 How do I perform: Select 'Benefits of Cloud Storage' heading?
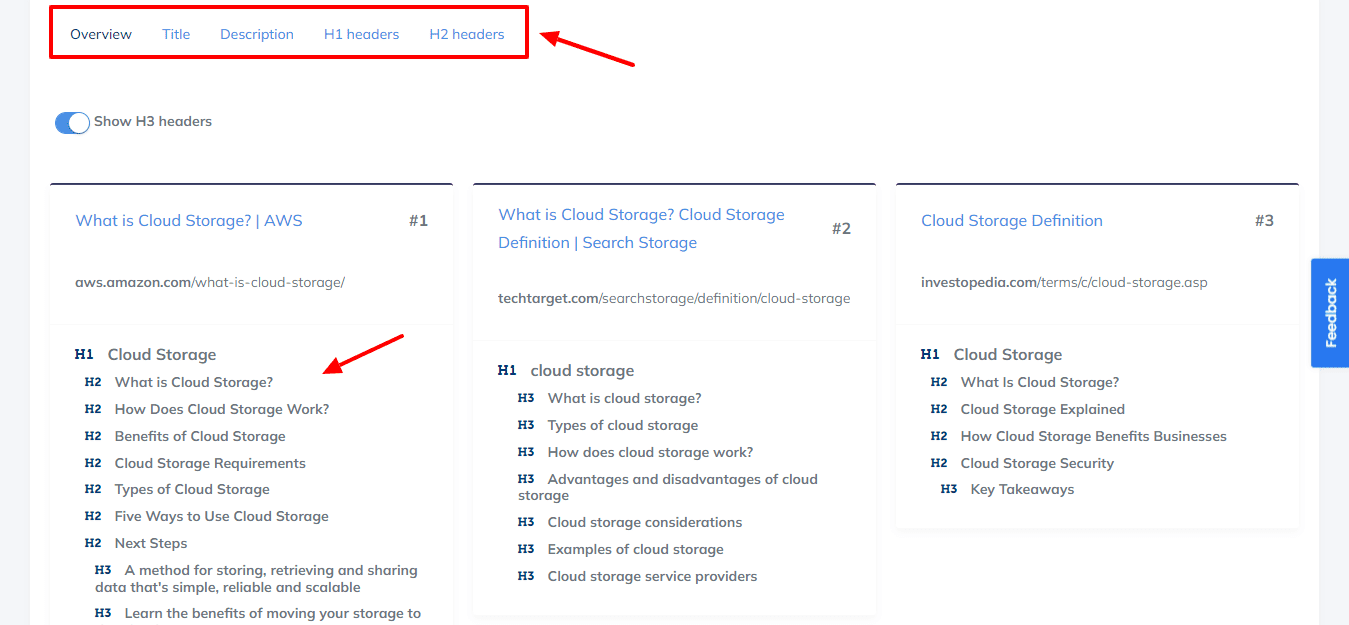(x=200, y=436)
